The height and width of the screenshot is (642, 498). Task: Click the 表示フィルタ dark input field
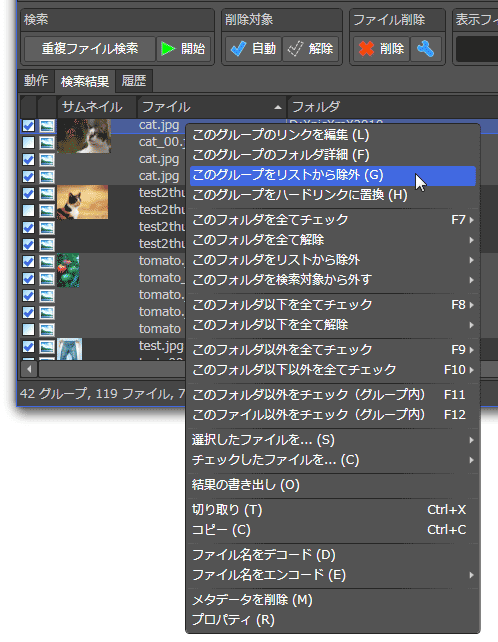point(477,49)
